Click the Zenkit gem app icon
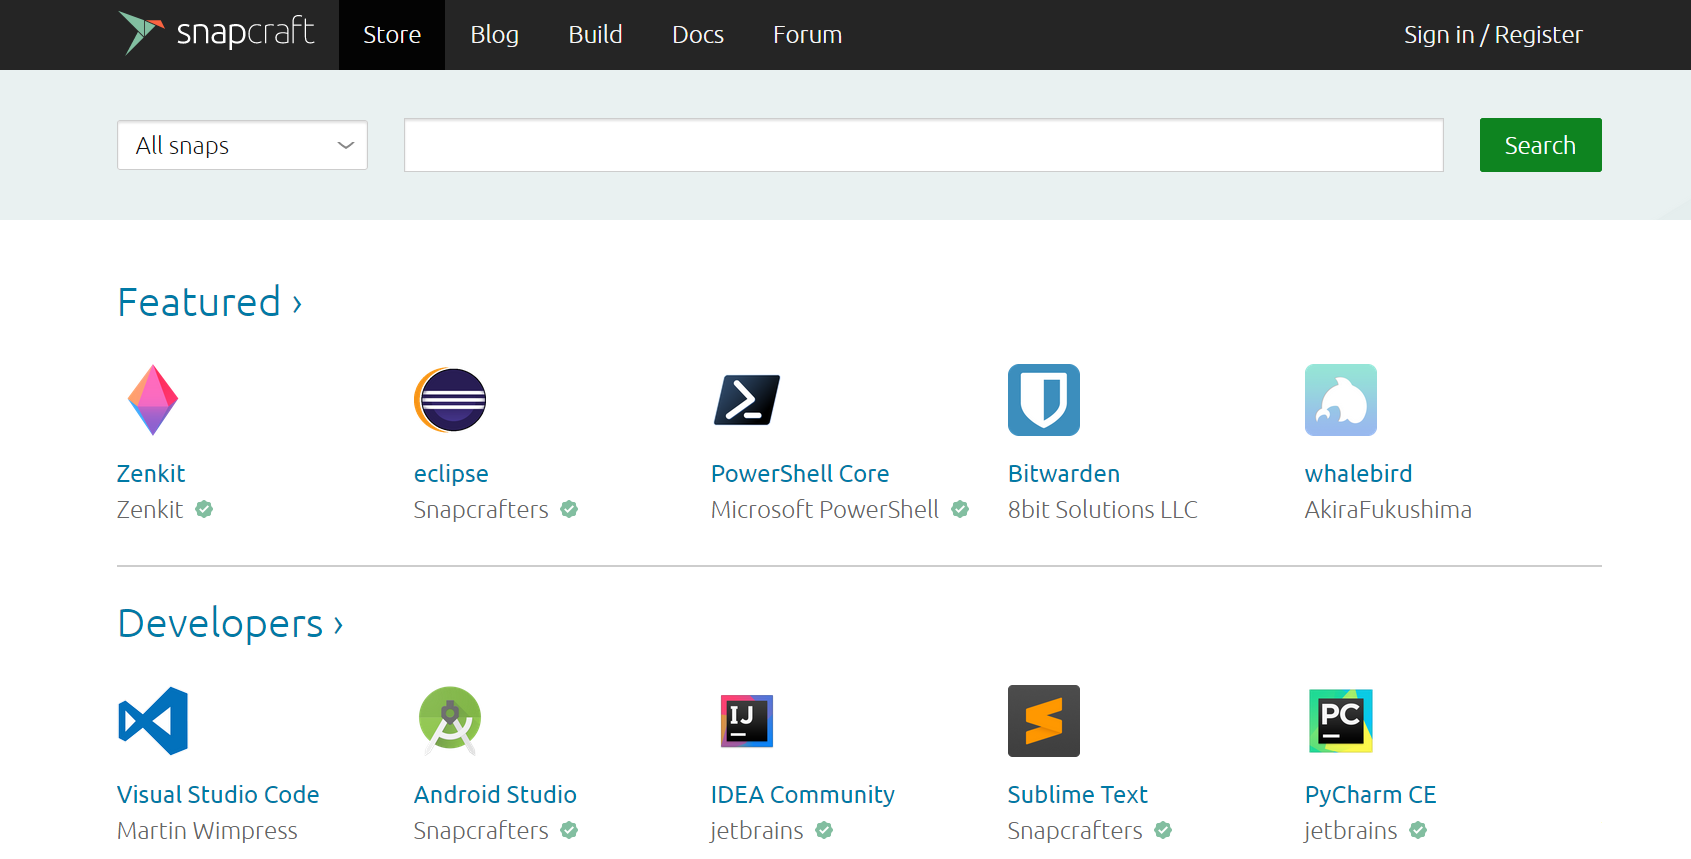 [x=153, y=400]
